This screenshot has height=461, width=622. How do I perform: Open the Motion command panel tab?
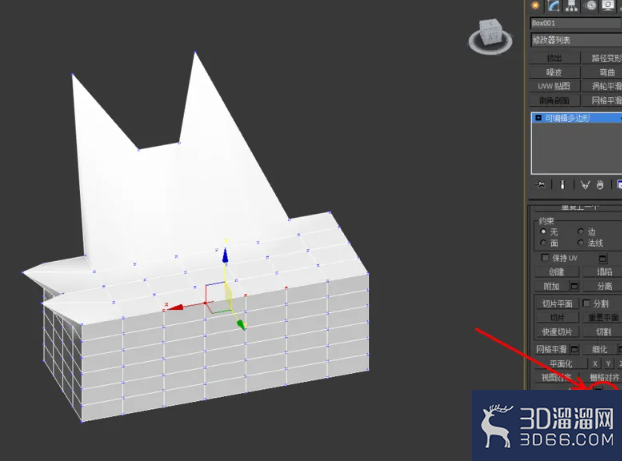click(x=591, y=6)
